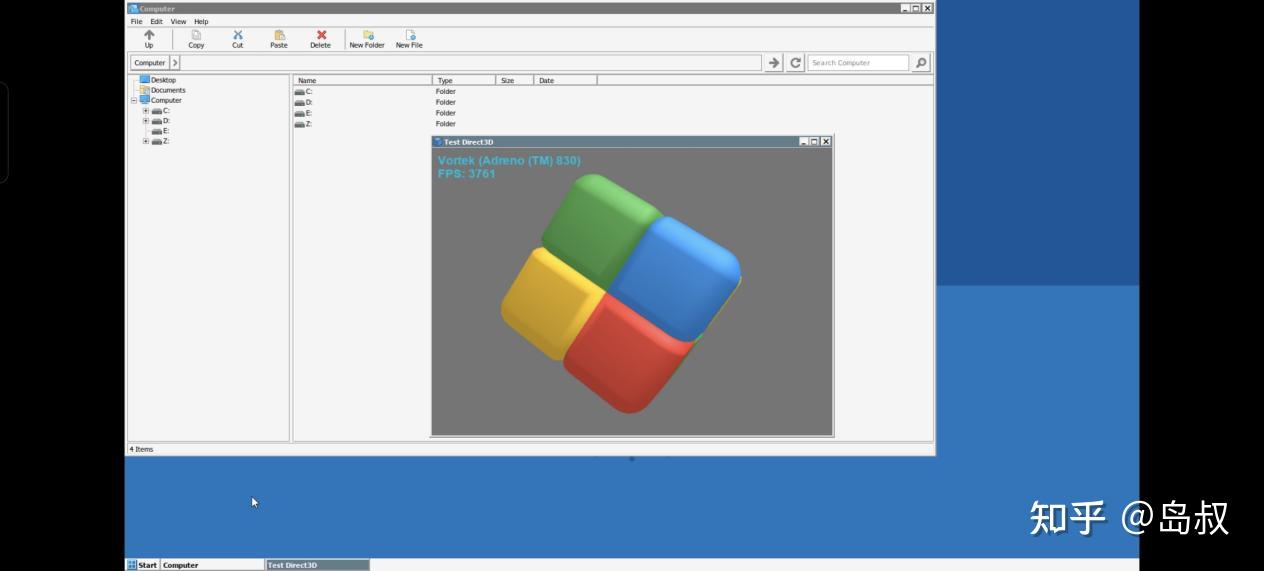
Task: Click the address path field
Action: pyautogui.click(x=471, y=63)
